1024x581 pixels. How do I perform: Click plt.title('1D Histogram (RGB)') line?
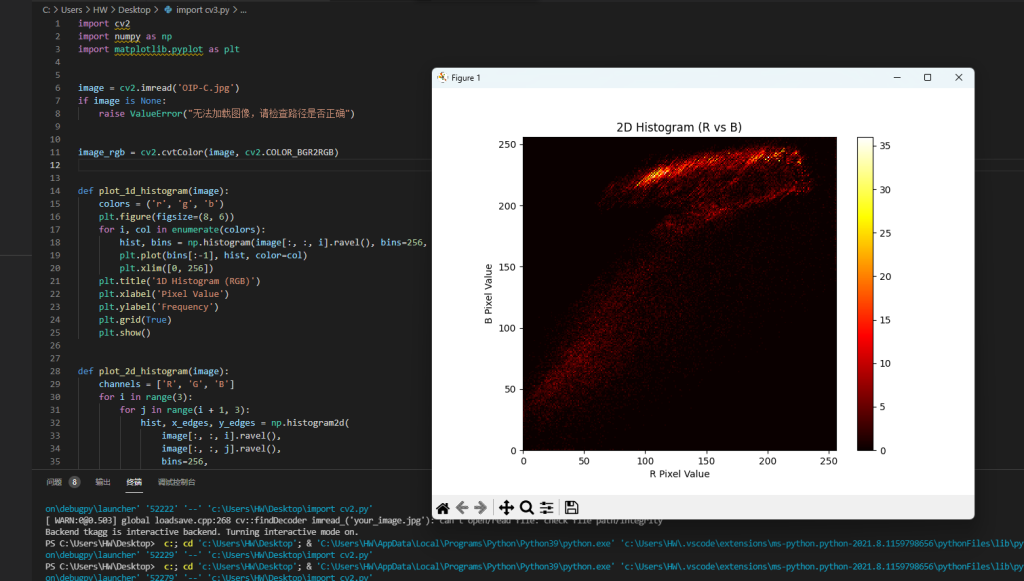180,281
